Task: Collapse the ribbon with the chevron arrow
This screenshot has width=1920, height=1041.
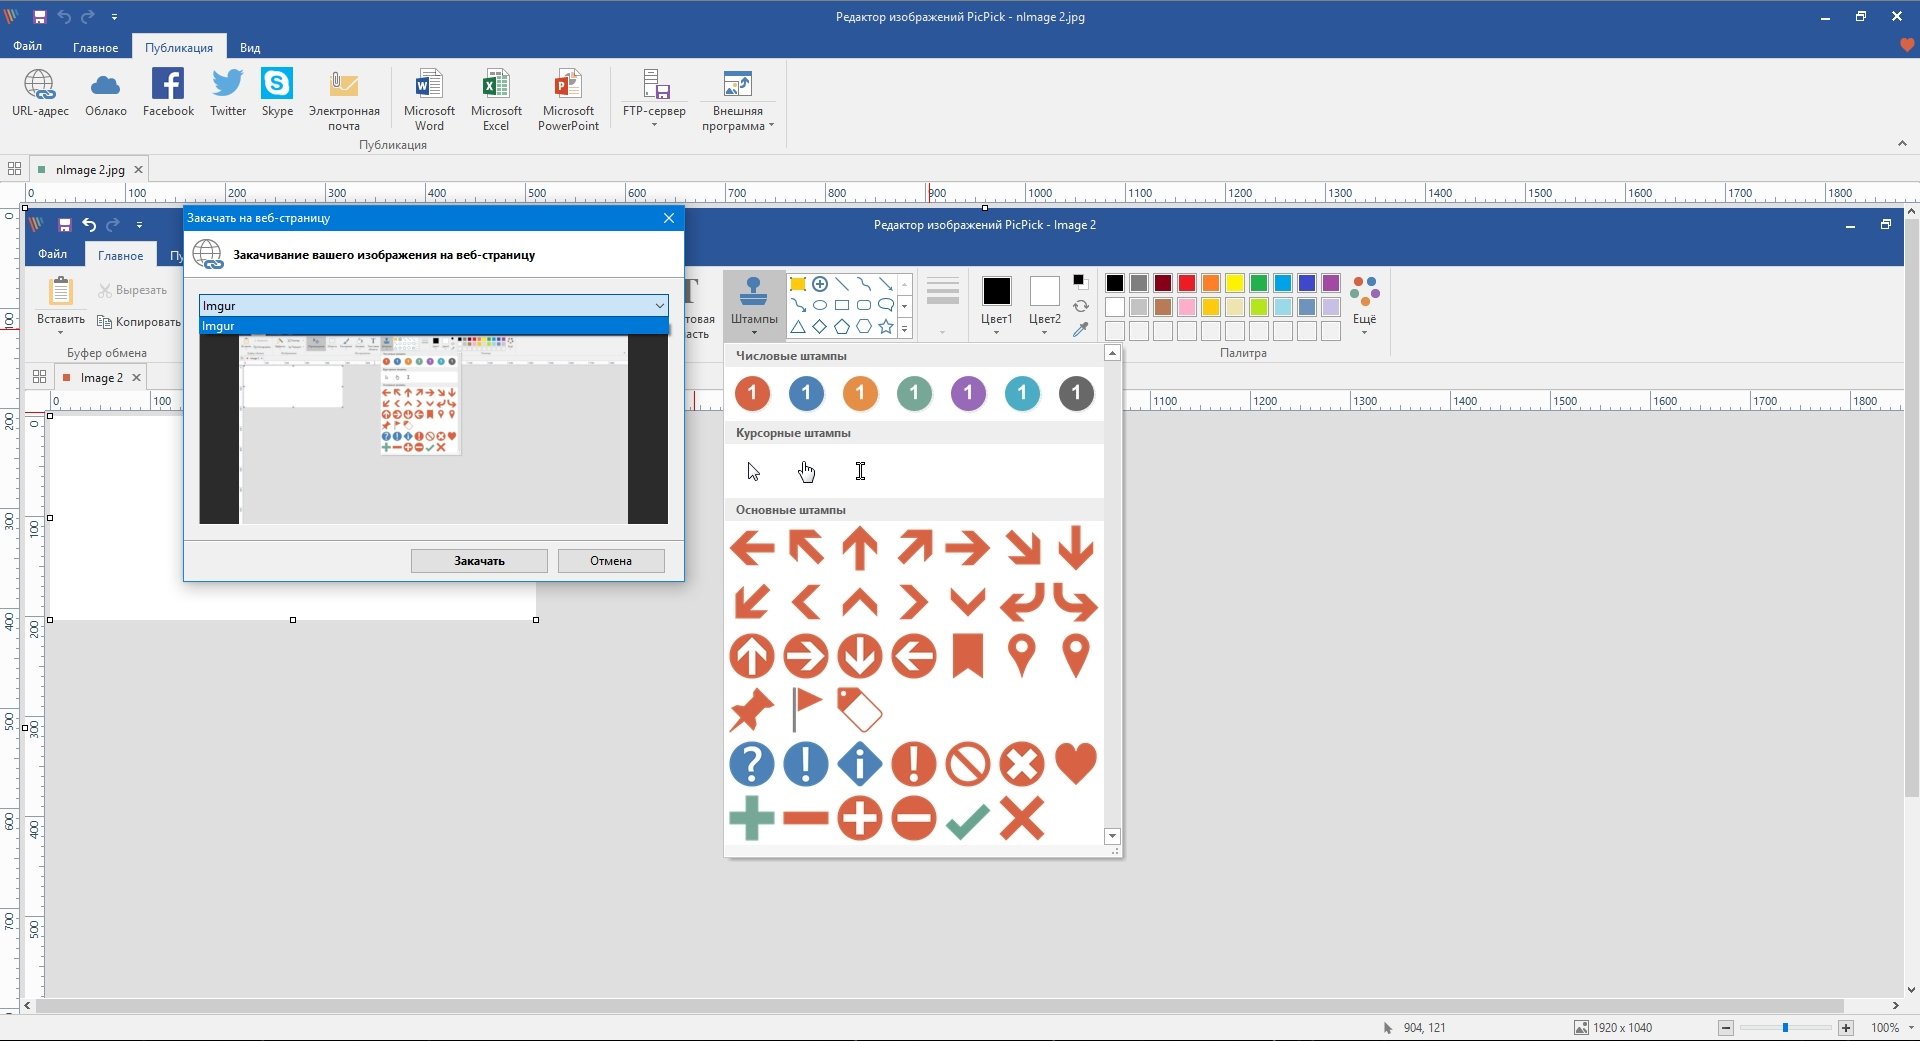Action: (x=1902, y=144)
